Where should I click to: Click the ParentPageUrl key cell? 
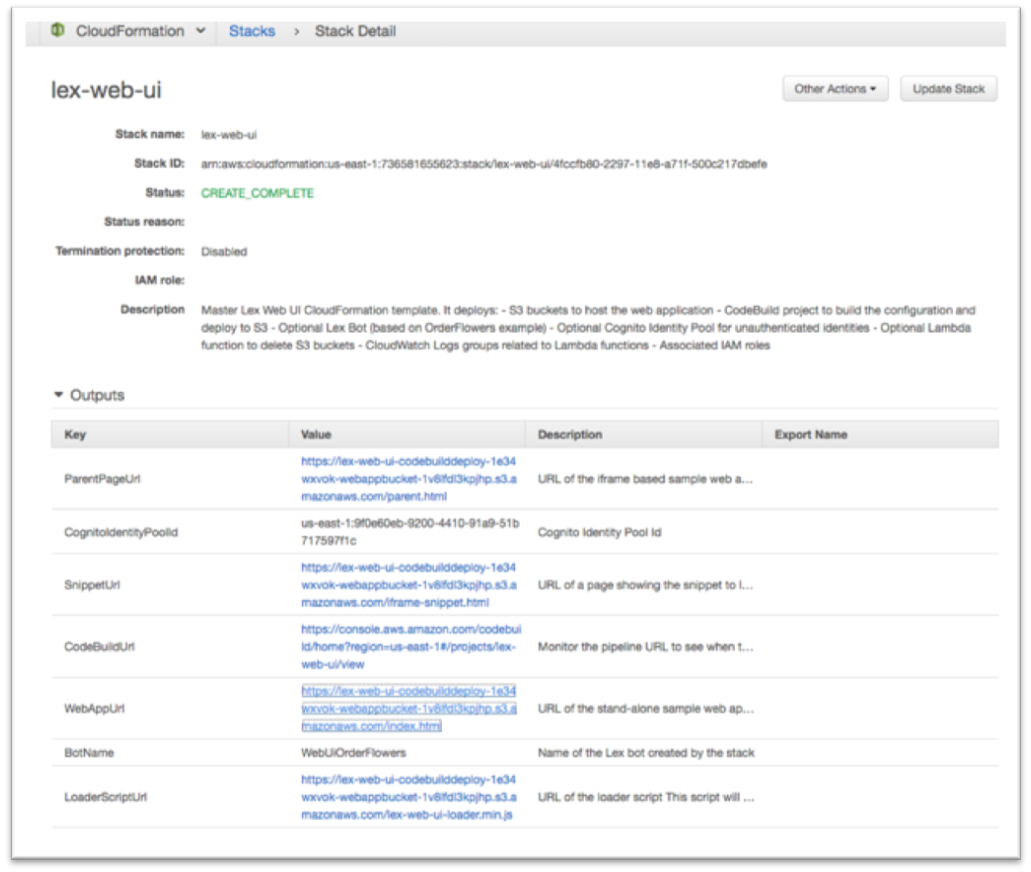click(x=103, y=479)
